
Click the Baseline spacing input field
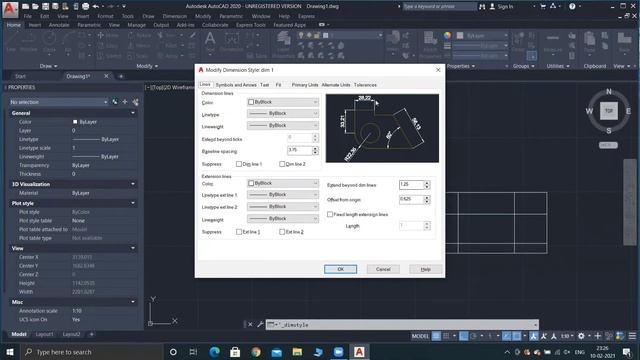click(300, 151)
